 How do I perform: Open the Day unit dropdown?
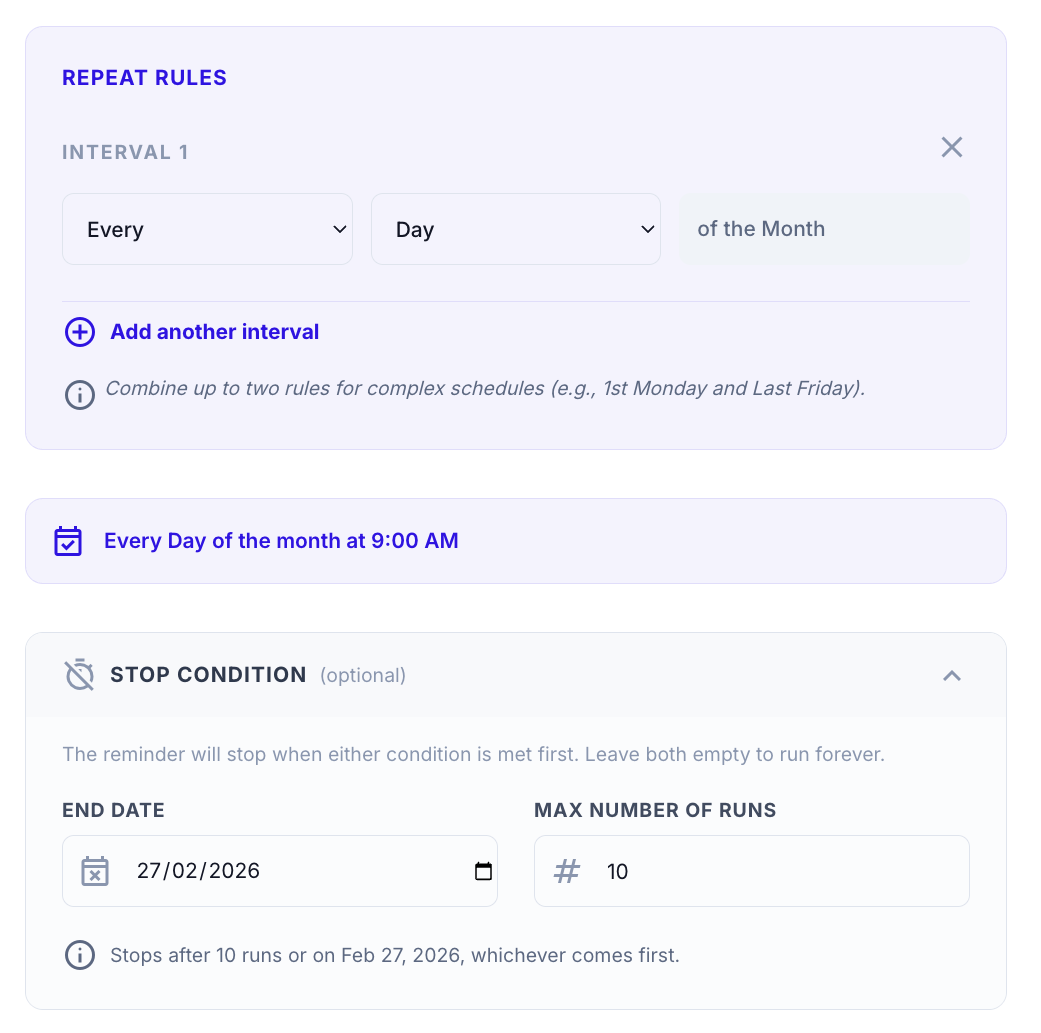(516, 229)
